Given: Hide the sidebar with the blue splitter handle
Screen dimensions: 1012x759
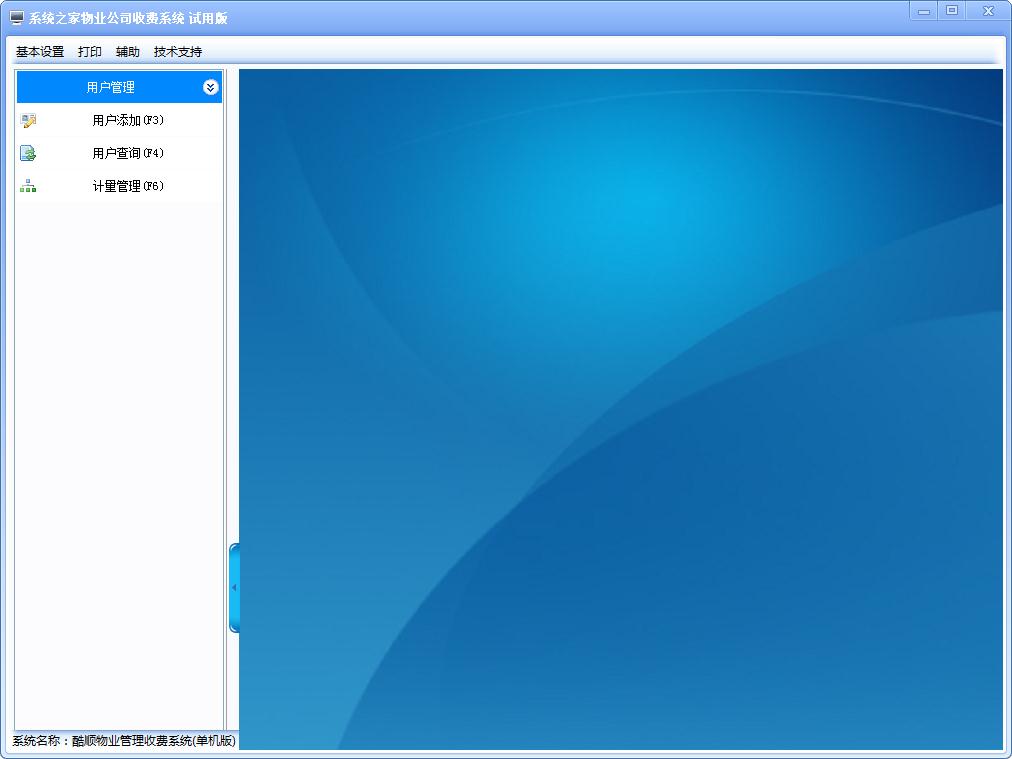Looking at the screenshot, I should (x=234, y=587).
